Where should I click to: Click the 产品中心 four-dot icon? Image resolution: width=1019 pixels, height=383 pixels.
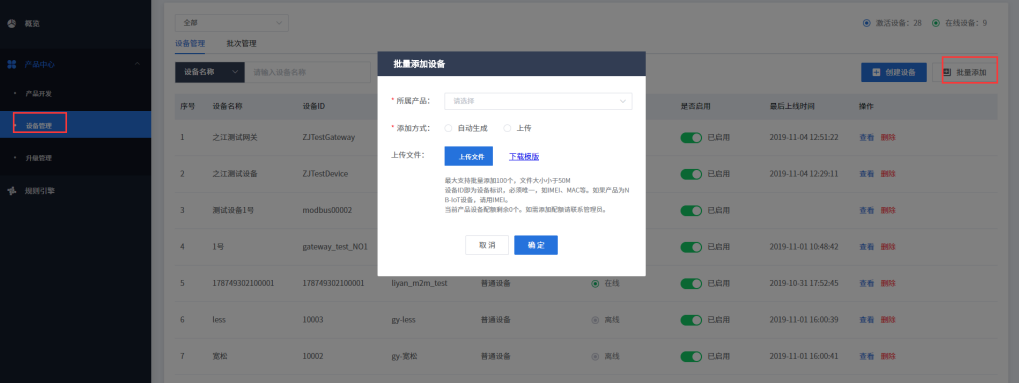coord(11,64)
